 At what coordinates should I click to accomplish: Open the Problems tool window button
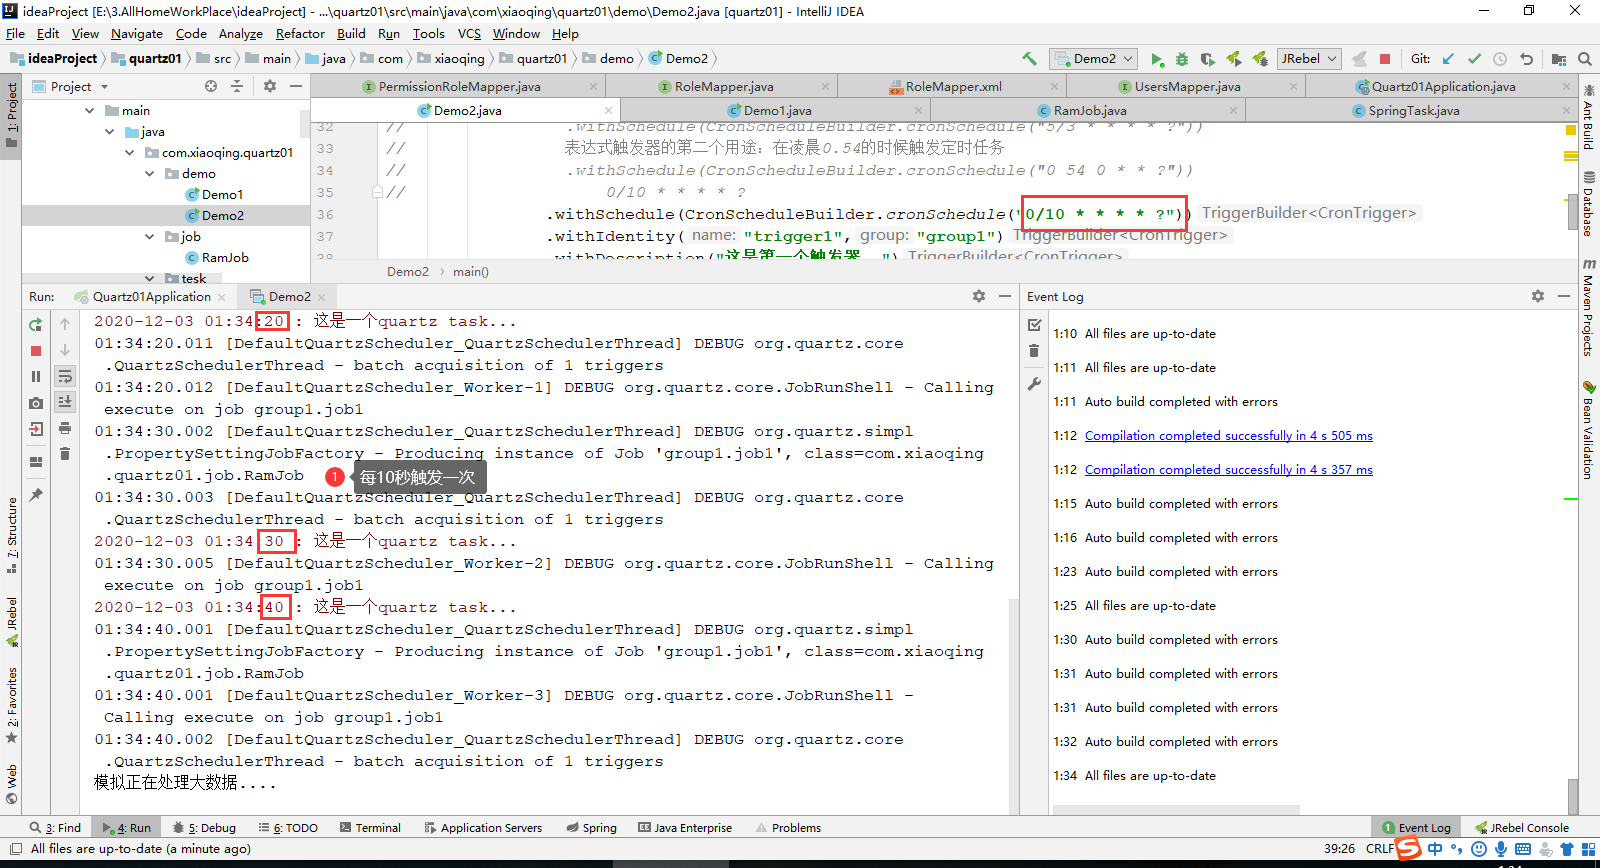coord(788,828)
